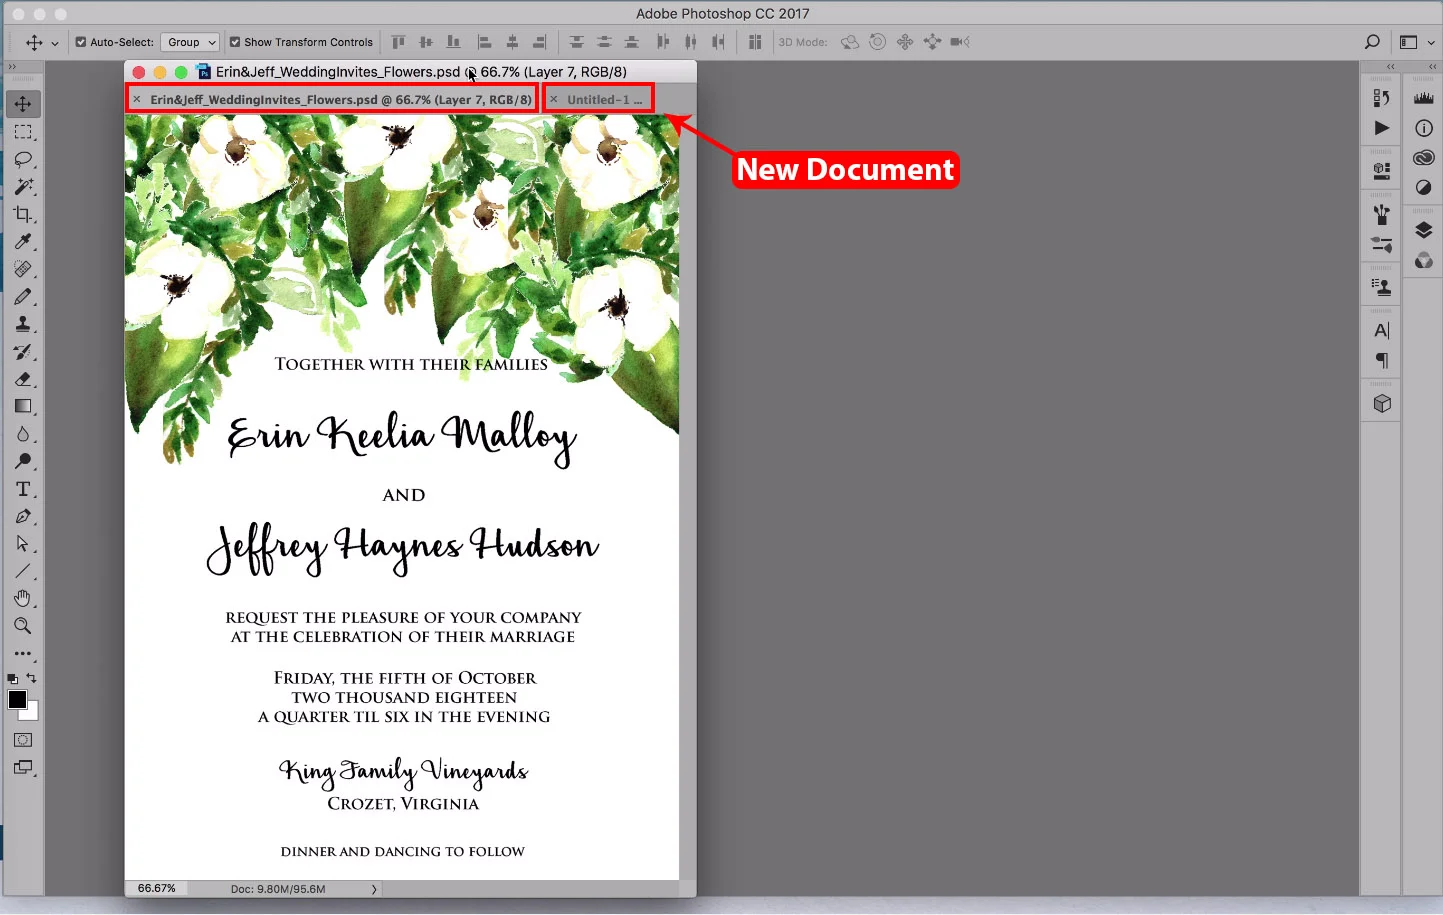Align left edges in options bar
This screenshot has width=1443, height=915.
tap(484, 42)
